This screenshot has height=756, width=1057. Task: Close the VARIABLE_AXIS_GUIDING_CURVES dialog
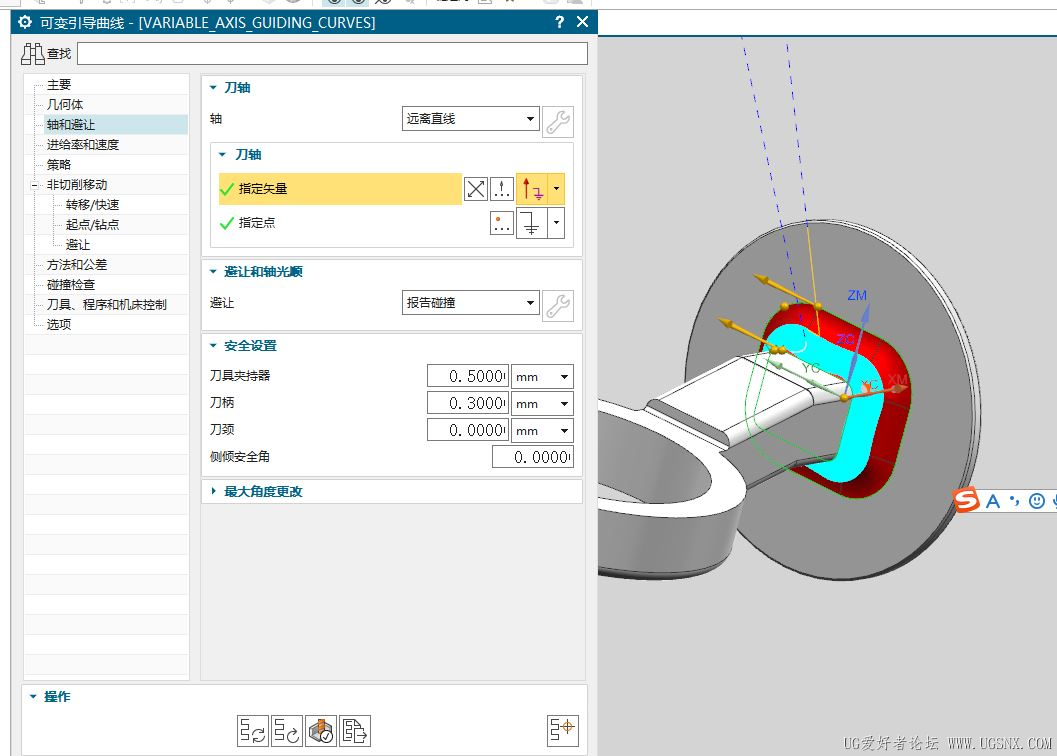tap(582, 22)
